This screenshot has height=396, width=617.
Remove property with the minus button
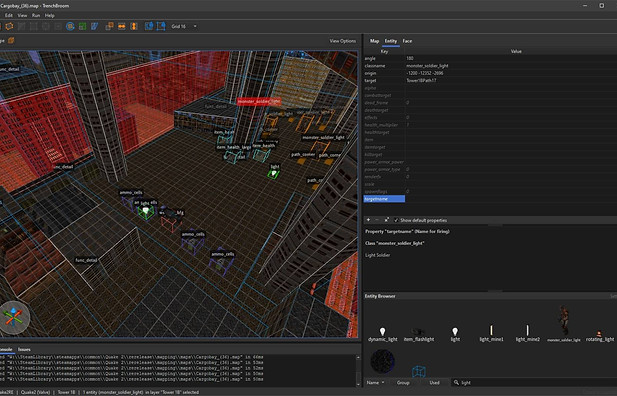coord(377,220)
